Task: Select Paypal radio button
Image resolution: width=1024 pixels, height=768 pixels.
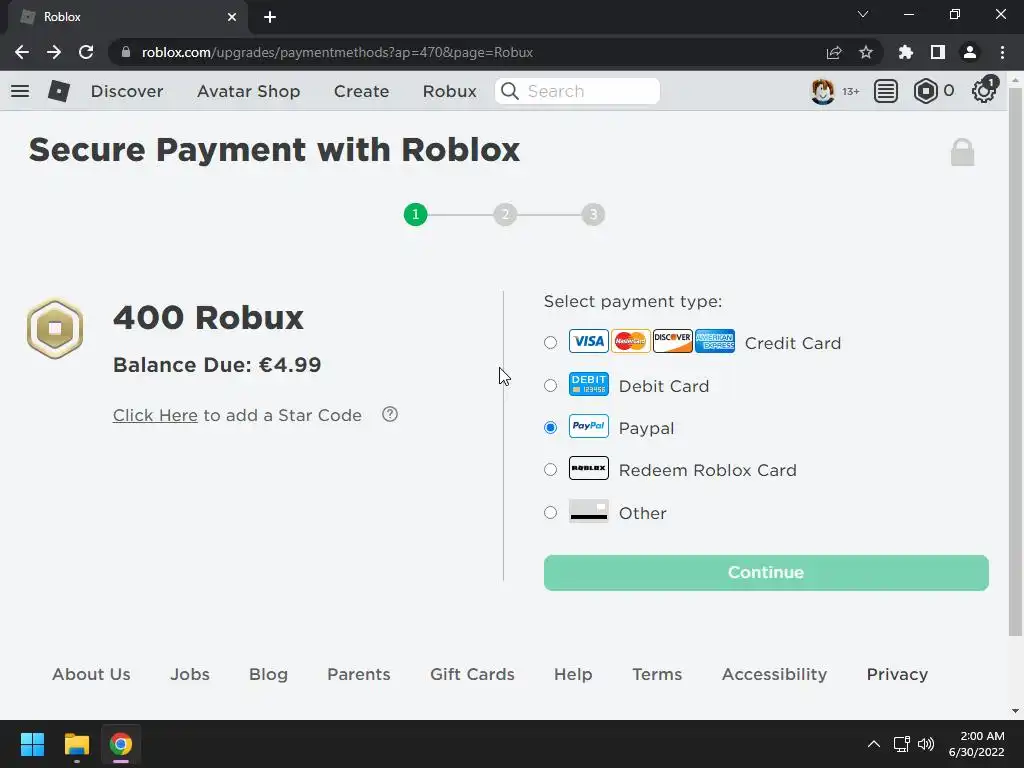Action: (x=551, y=427)
